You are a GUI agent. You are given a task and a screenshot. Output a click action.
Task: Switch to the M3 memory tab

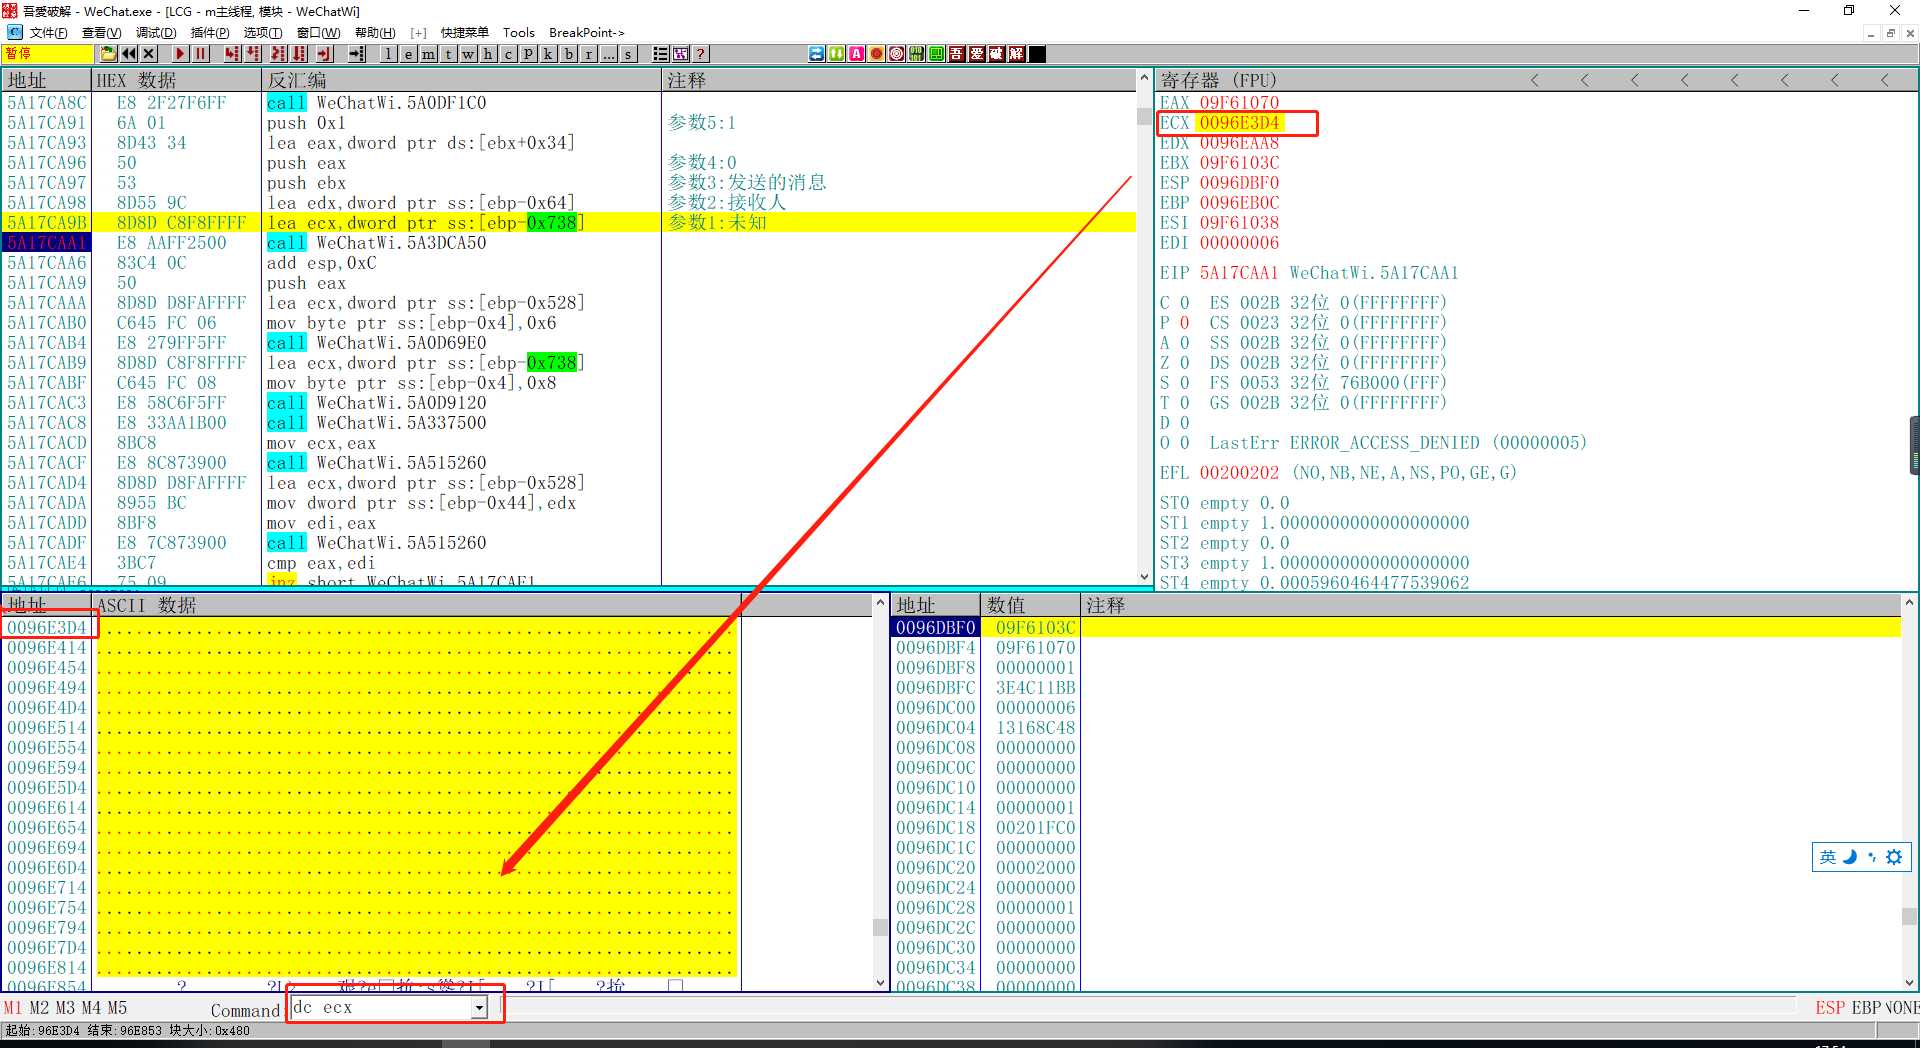click(x=65, y=1008)
